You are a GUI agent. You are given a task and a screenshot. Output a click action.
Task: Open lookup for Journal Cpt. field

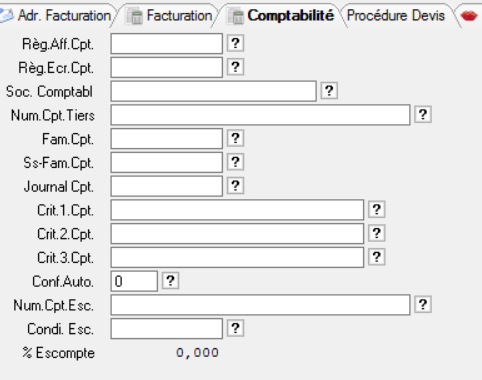pyautogui.click(x=235, y=186)
